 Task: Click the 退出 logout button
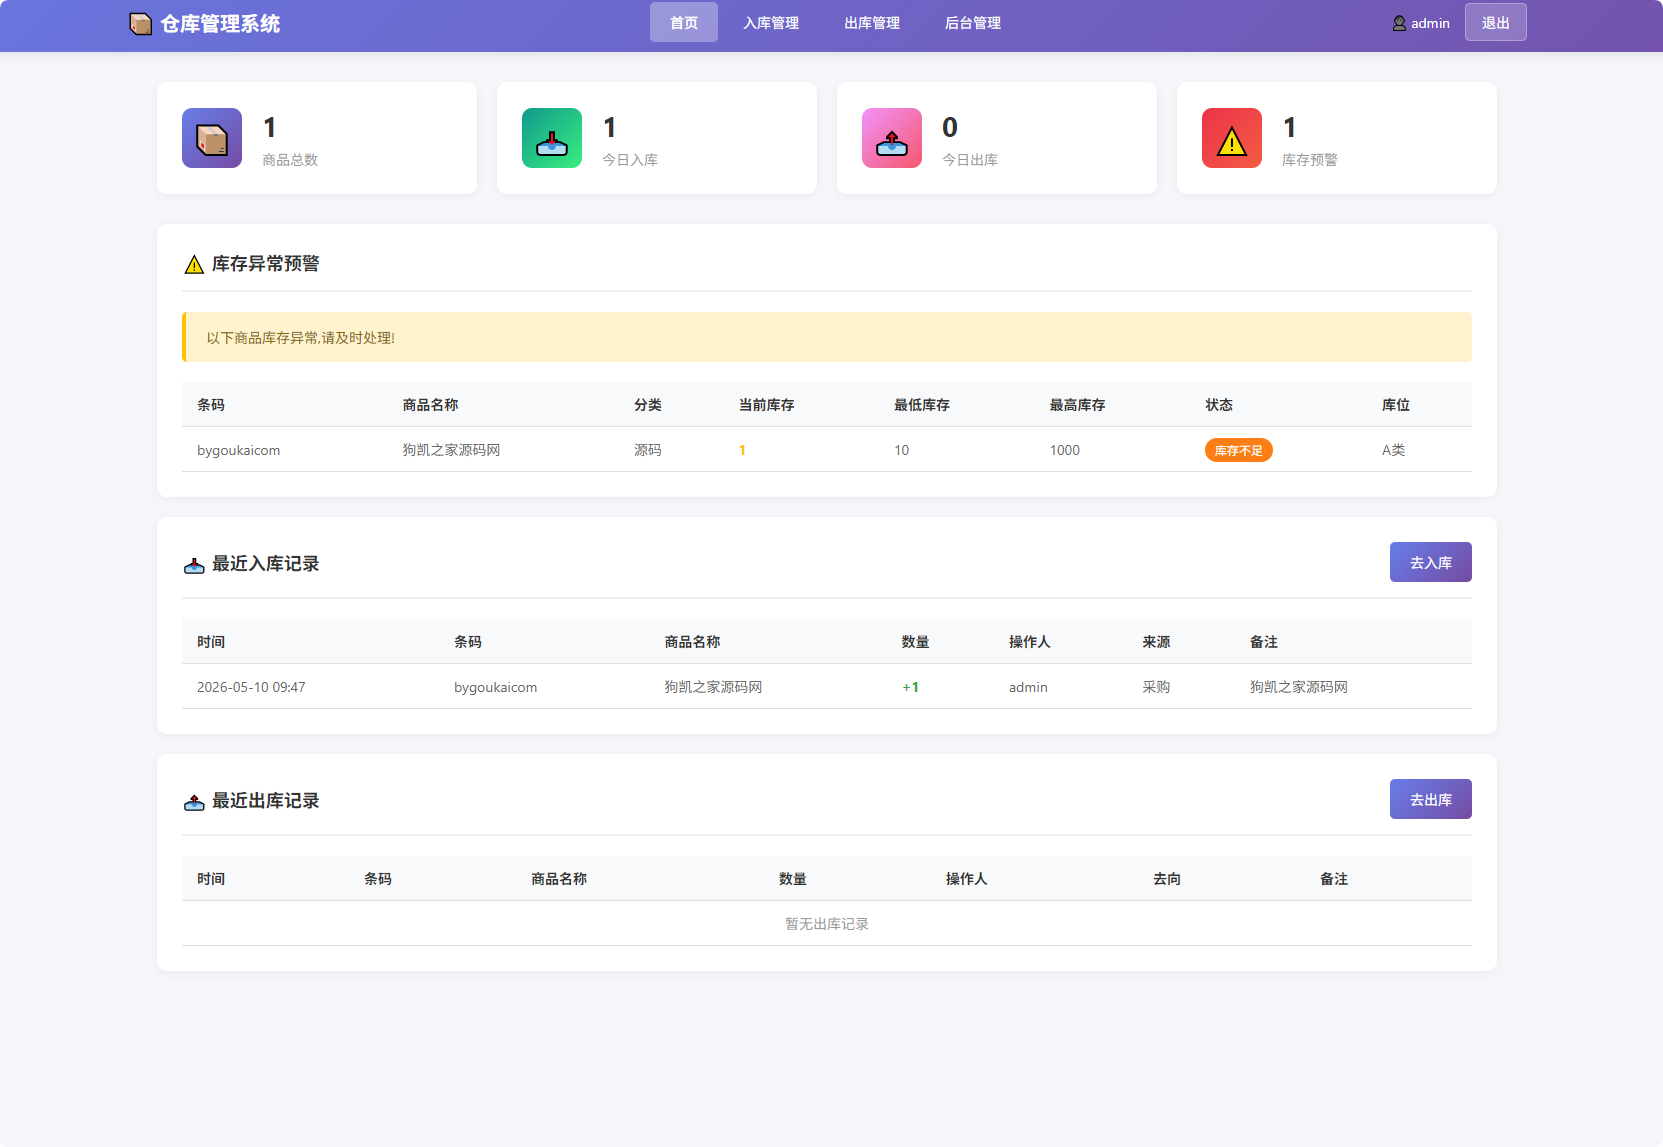point(1496,22)
